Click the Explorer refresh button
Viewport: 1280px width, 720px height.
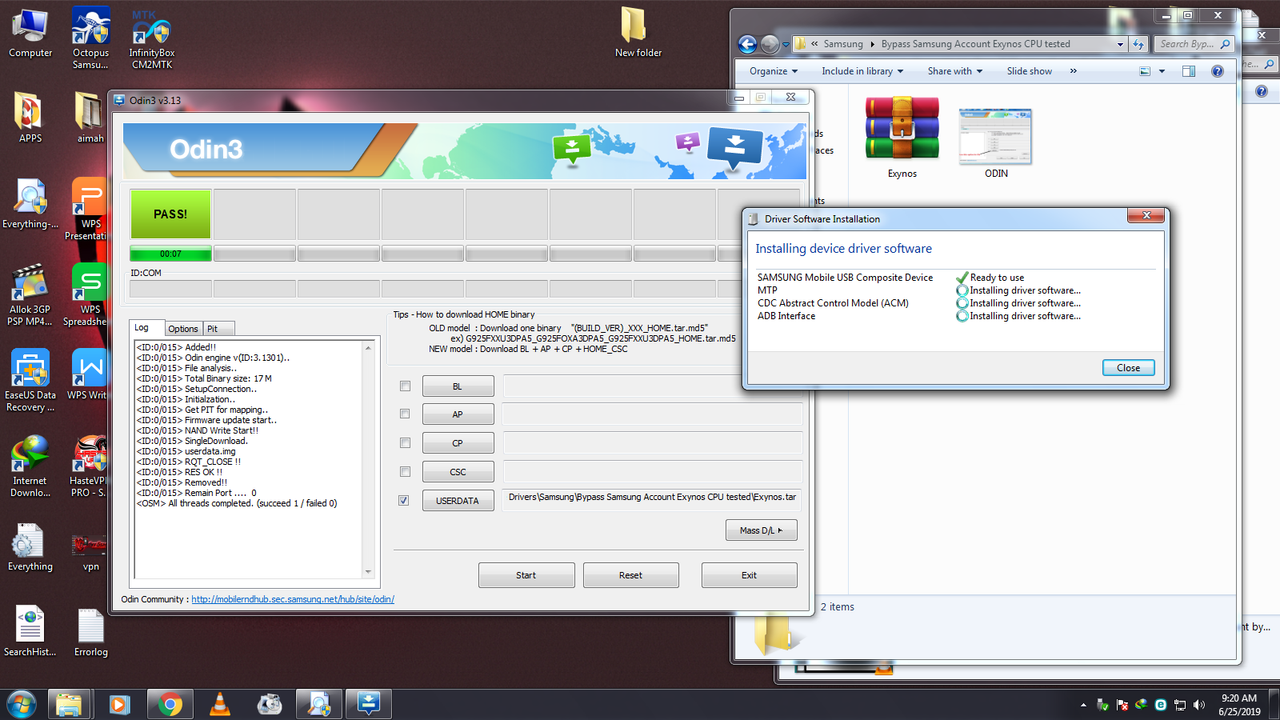(1138, 44)
